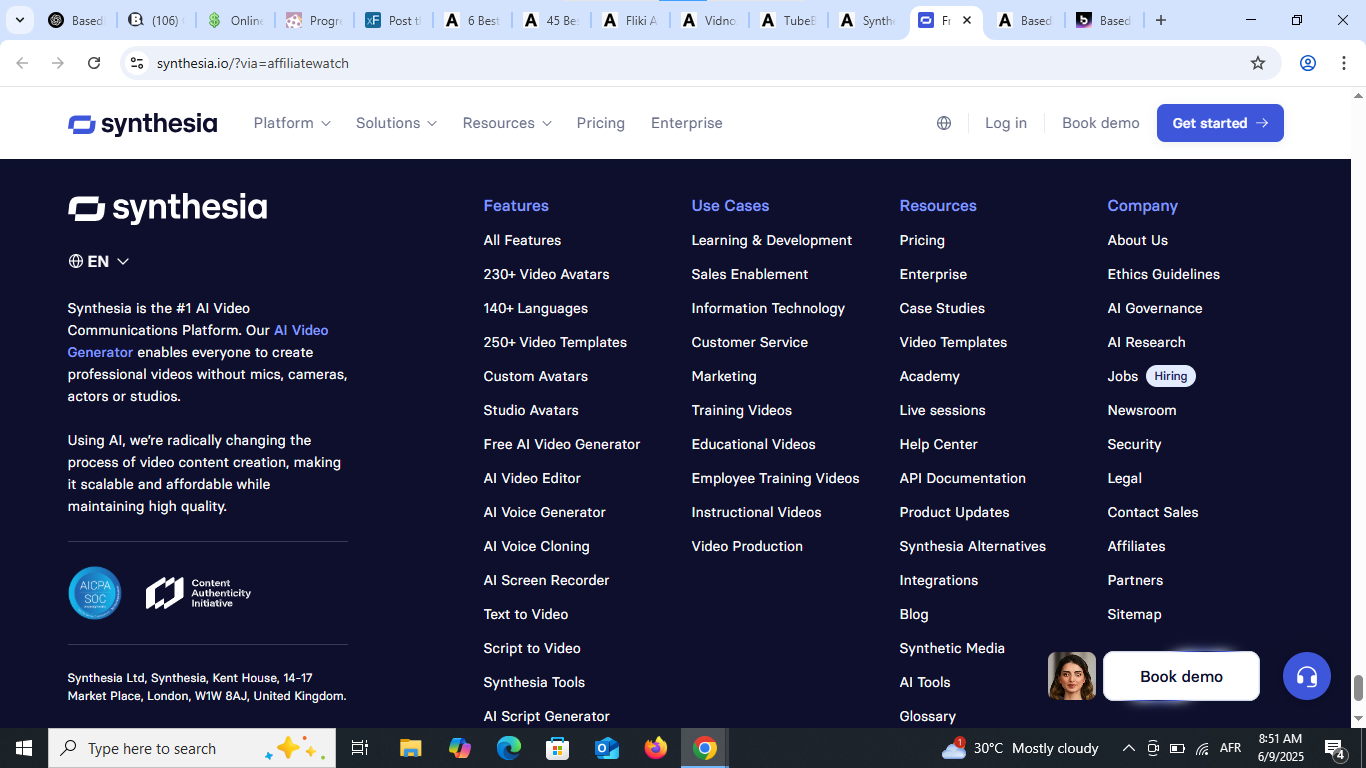Open Microsoft Store from taskbar

pyautogui.click(x=558, y=748)
